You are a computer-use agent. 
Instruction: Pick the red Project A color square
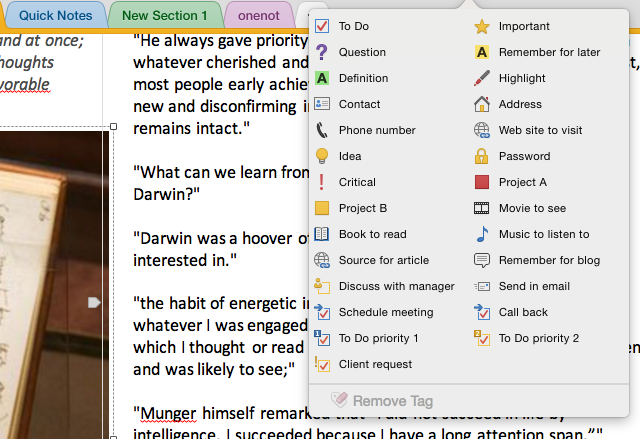point(482,182)
